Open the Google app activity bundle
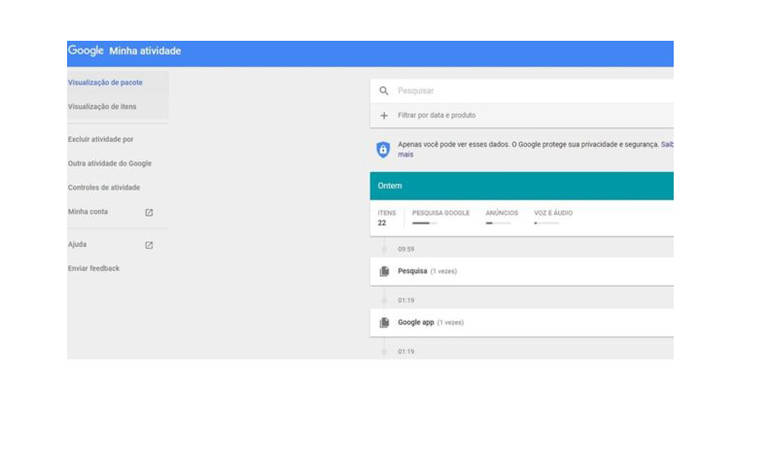This screenshot has height=450, width=768. point(522,322)
